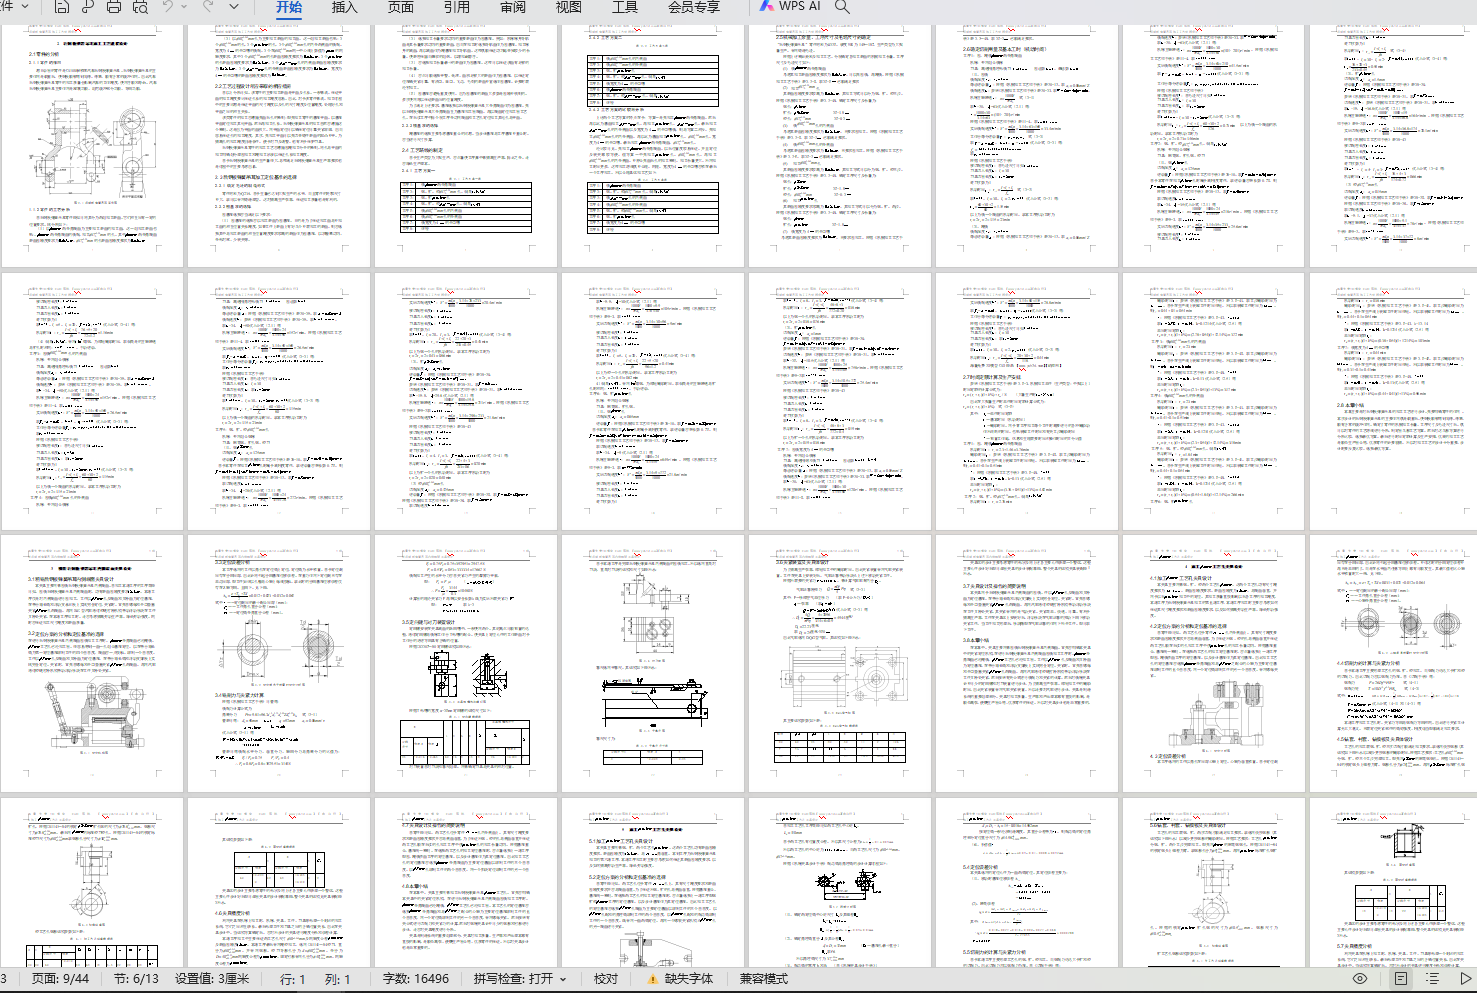Viewport: 1477px width, 993px height.
Task: Redo the last undone action
Action: click(209, 7)
